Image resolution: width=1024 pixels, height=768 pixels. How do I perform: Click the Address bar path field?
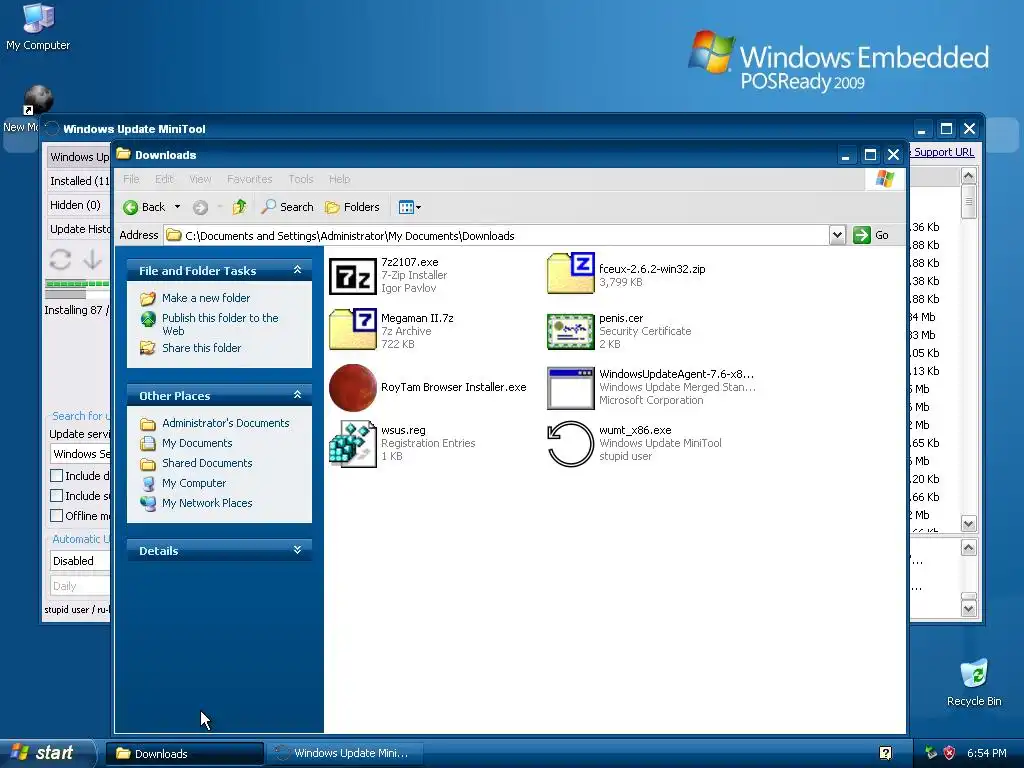tap(496, 235)
